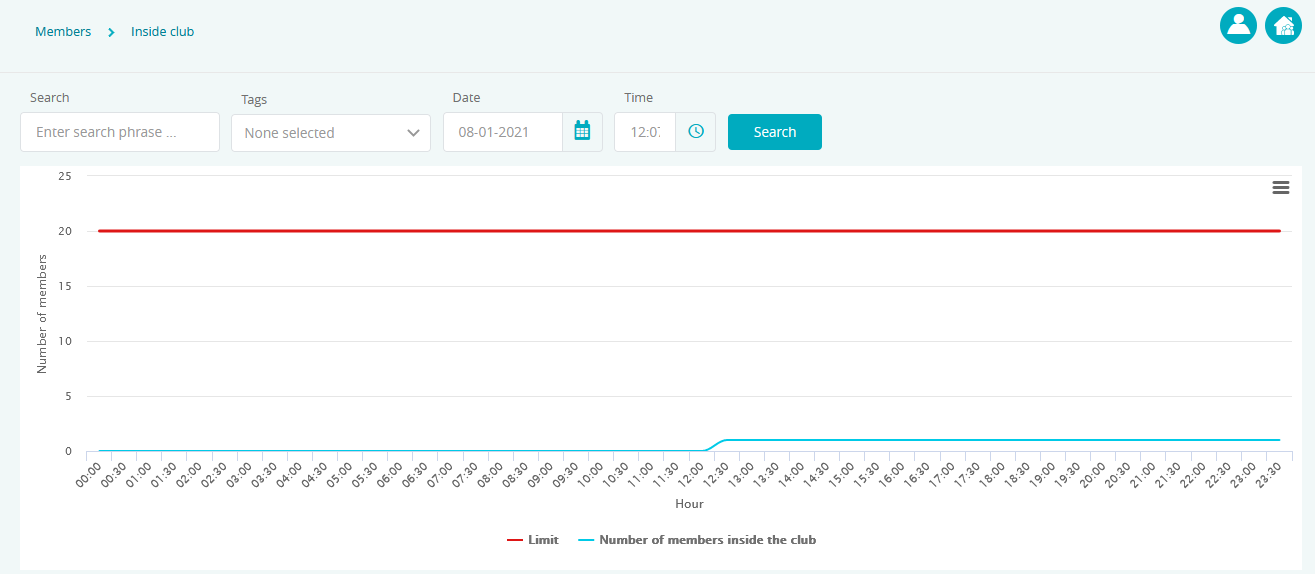Open the chart hamburger menu
The image size is (1315, 574).
click(x=1280, y=187)
